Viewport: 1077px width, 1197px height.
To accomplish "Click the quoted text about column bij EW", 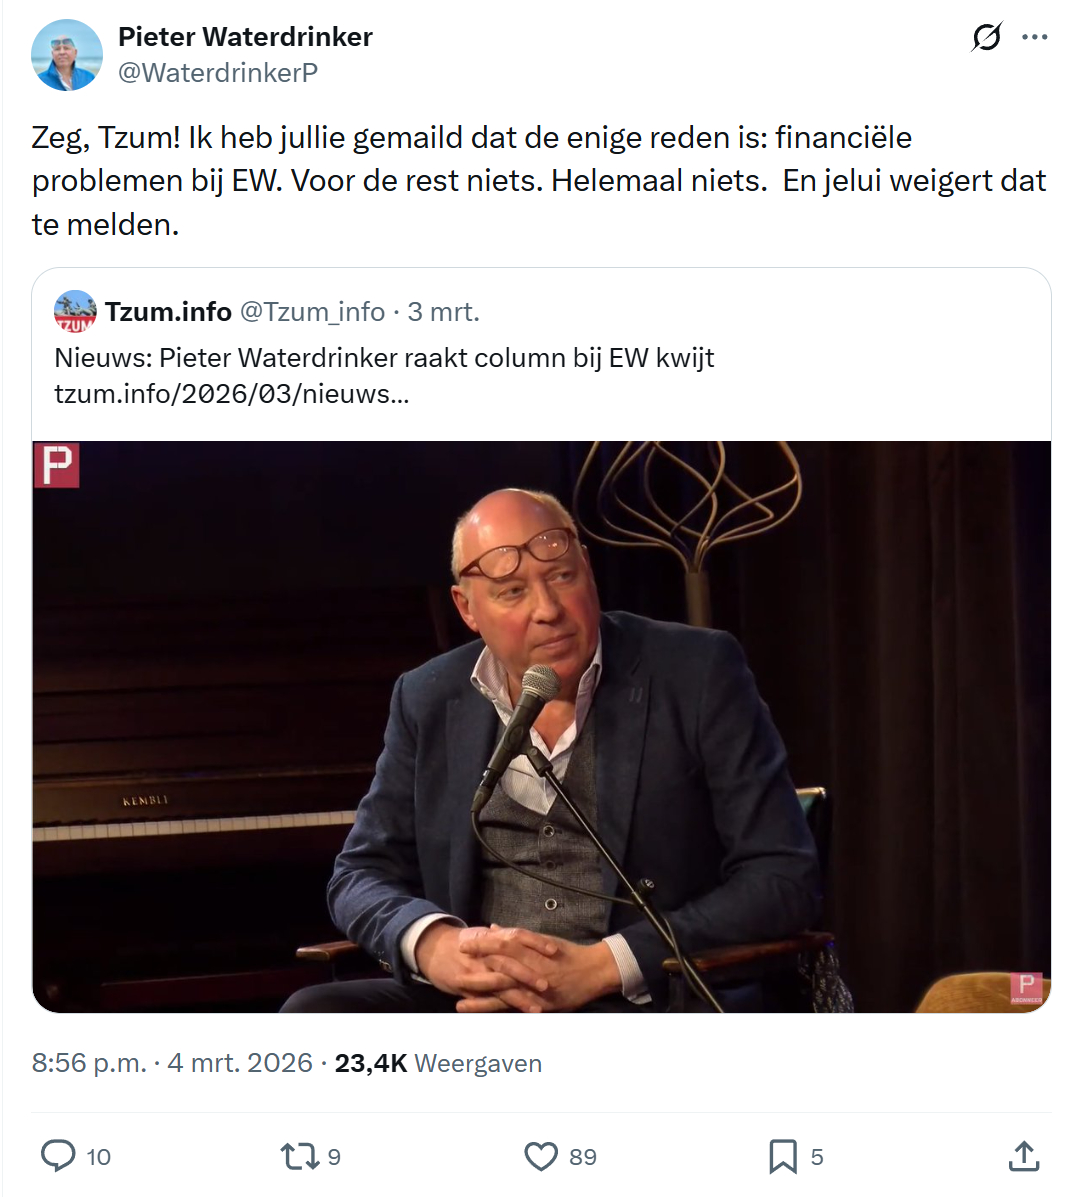I will [384, 357].
